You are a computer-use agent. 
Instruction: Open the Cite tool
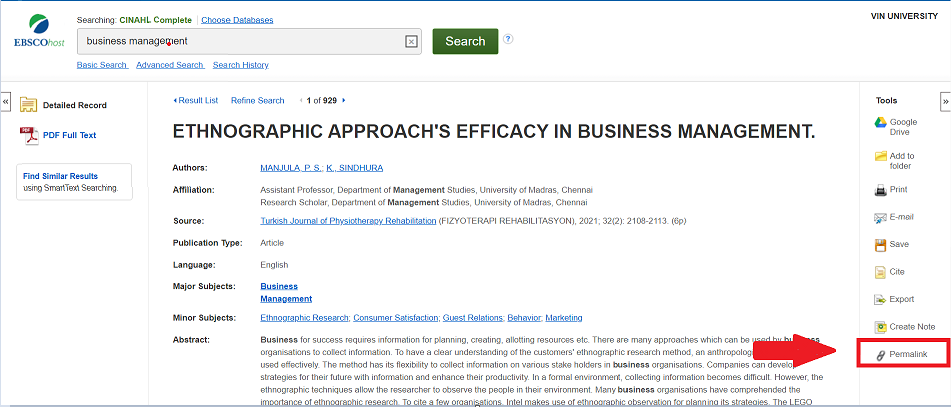[x=881, y=272]
